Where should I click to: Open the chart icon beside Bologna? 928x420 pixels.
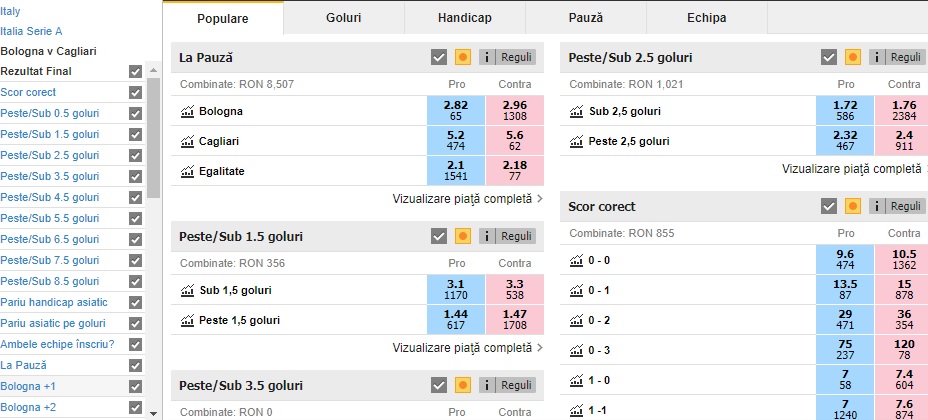[x=187, y=111]
